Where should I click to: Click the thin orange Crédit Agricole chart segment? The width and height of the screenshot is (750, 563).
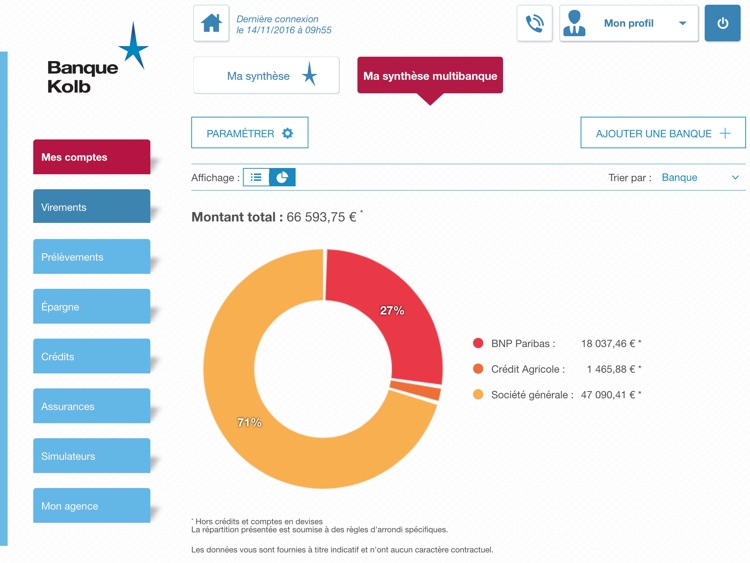416,390
